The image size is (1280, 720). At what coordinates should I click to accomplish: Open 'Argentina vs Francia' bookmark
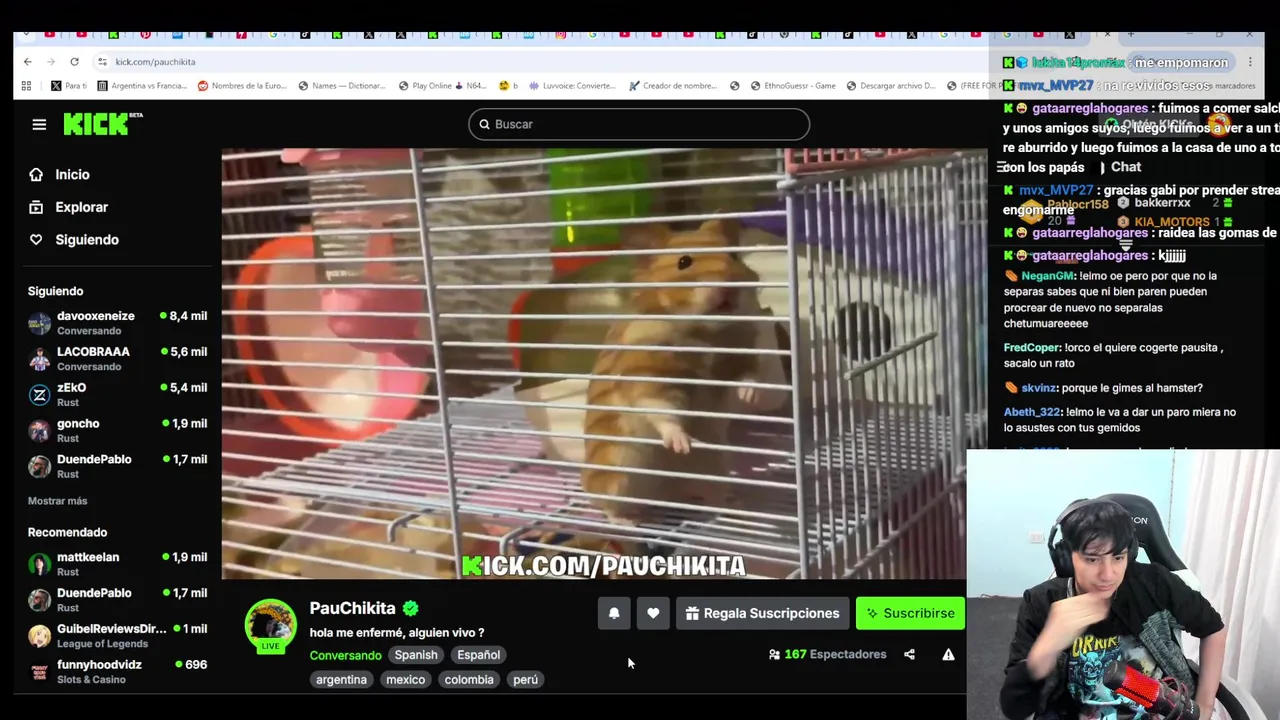click(141, 86)
